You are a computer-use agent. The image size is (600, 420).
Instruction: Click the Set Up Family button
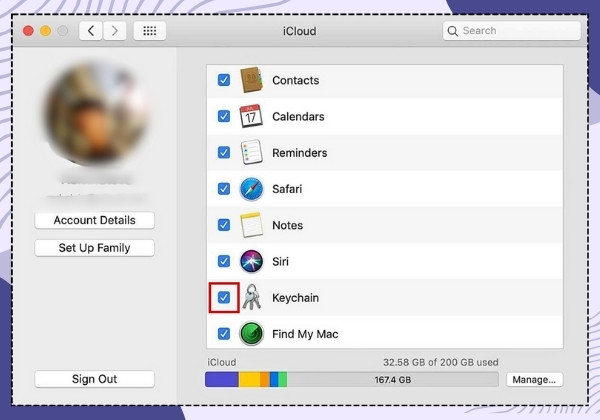tap(95, 248)
